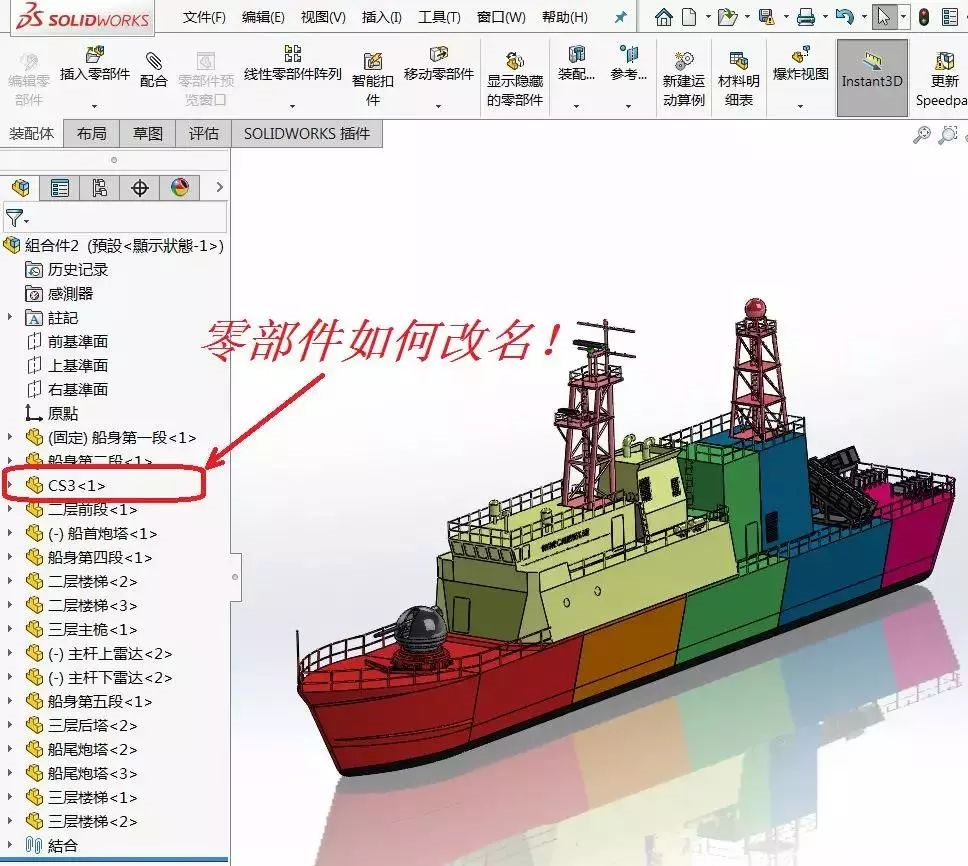The height and width of the screenshot is (866, 968).
Task: Pin the menu bar with pushpin icon
Action: pos(620,17)
